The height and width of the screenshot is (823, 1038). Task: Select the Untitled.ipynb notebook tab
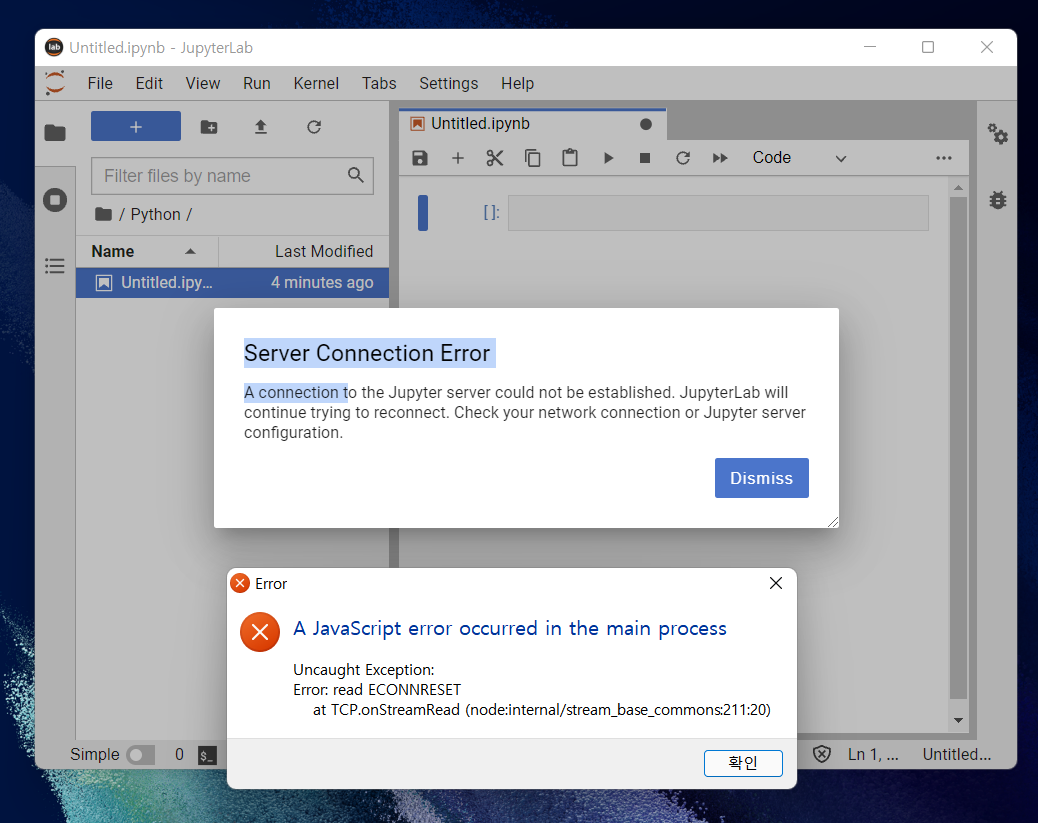pyautogui.click(x=532, y=124)
